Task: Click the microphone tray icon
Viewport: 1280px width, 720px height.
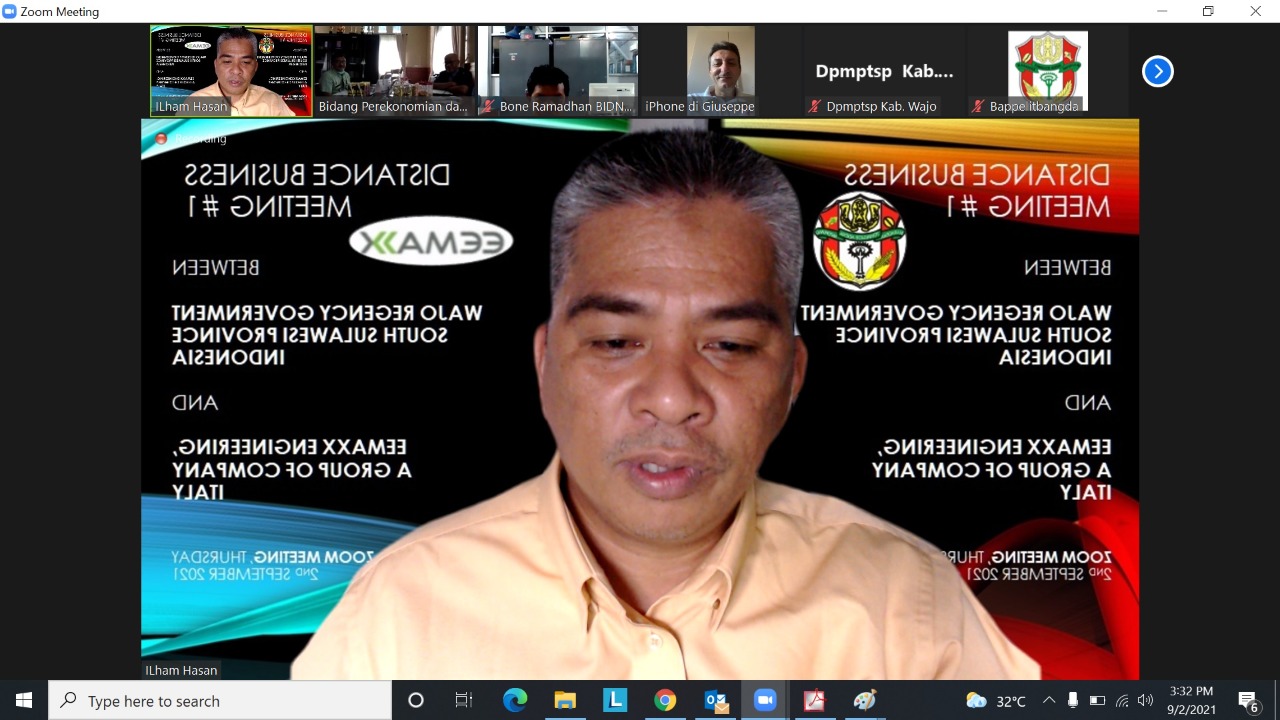Action: [x=1073, y=700]
